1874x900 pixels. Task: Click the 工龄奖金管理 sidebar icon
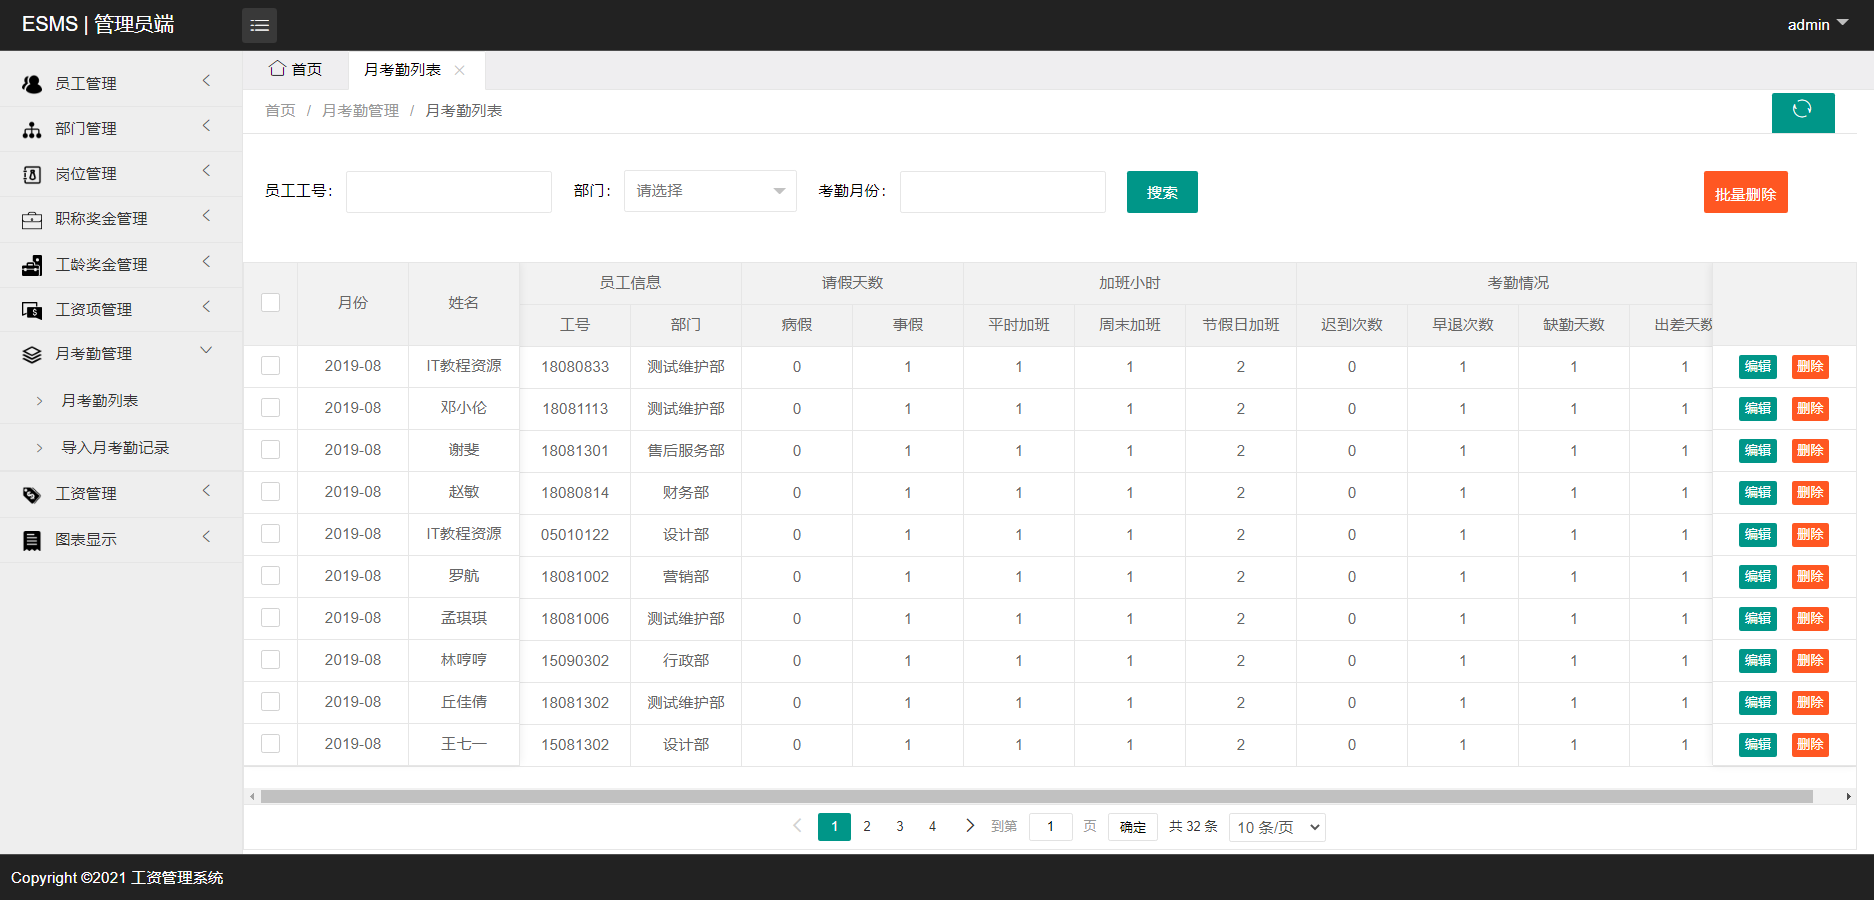(x=32, y=265)
